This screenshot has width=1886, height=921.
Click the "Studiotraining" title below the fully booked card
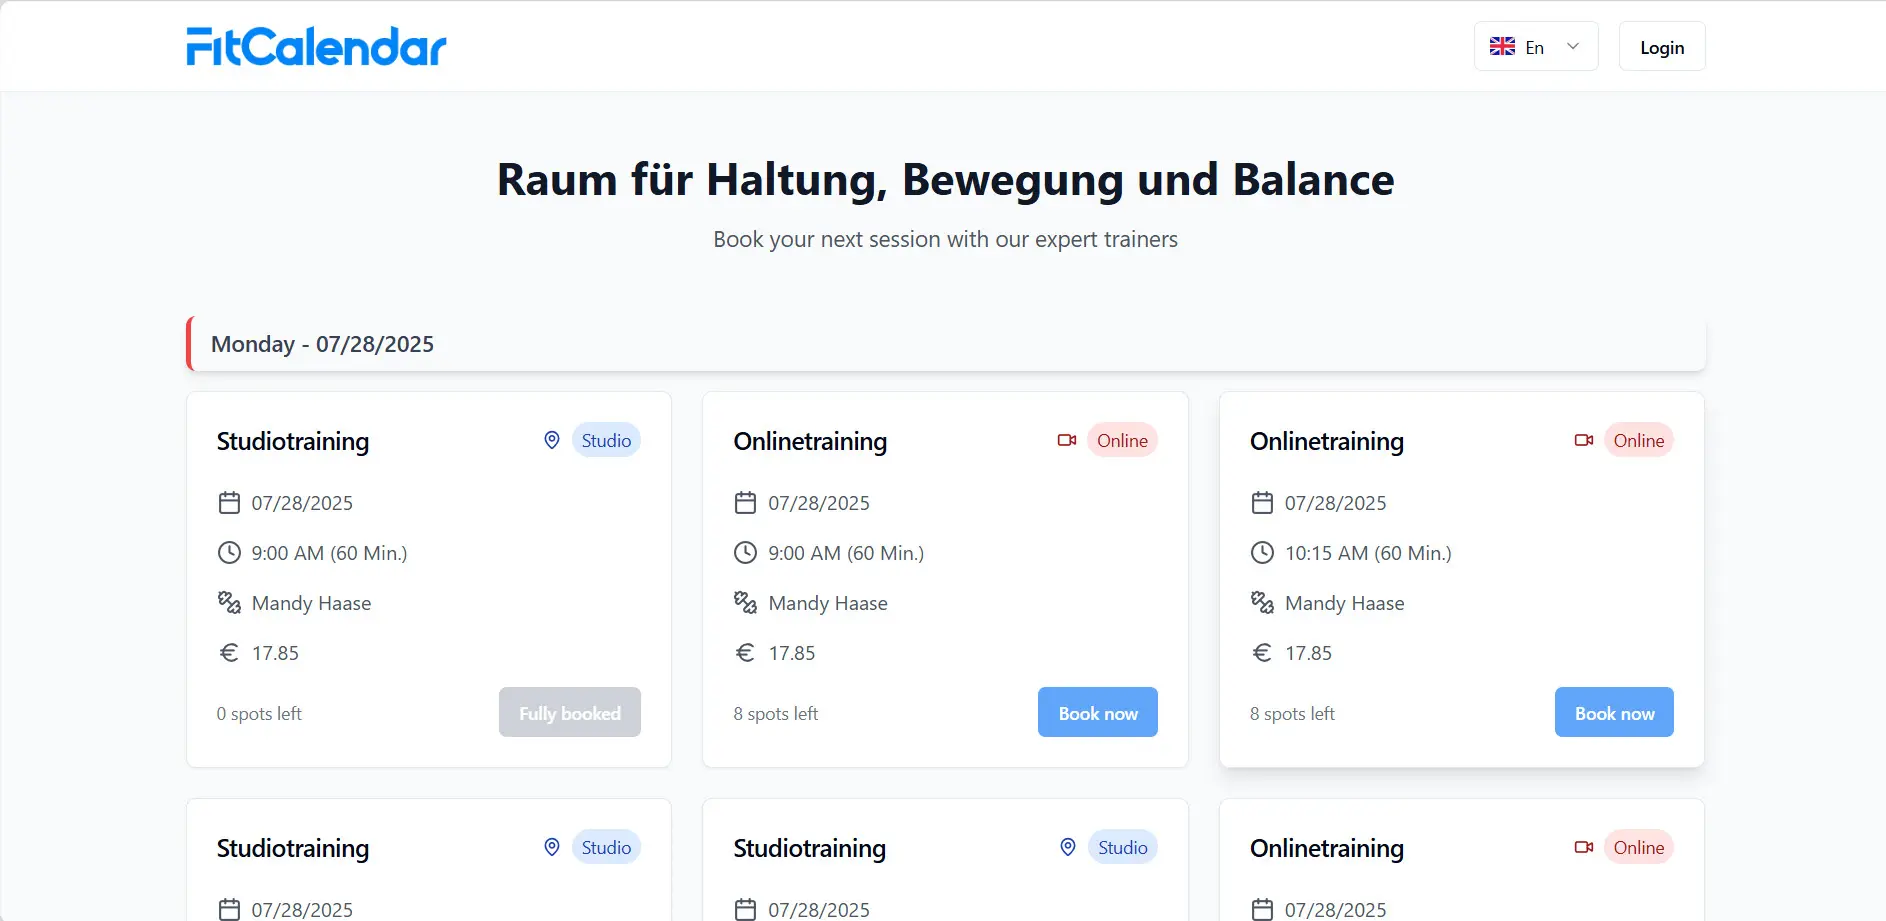click(x=293, y=848)
